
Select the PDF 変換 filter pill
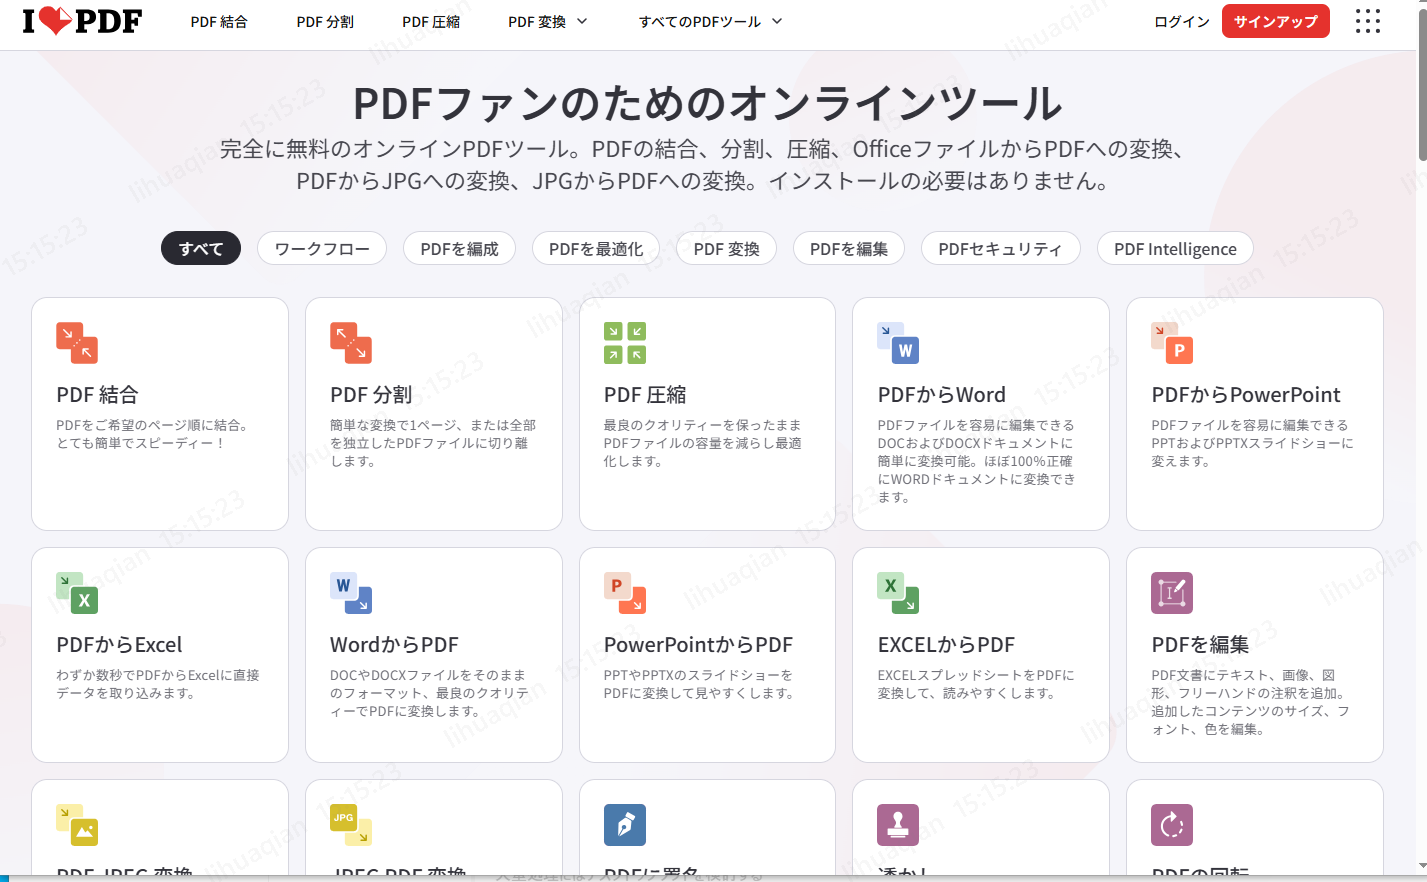(x=727, y=249)
